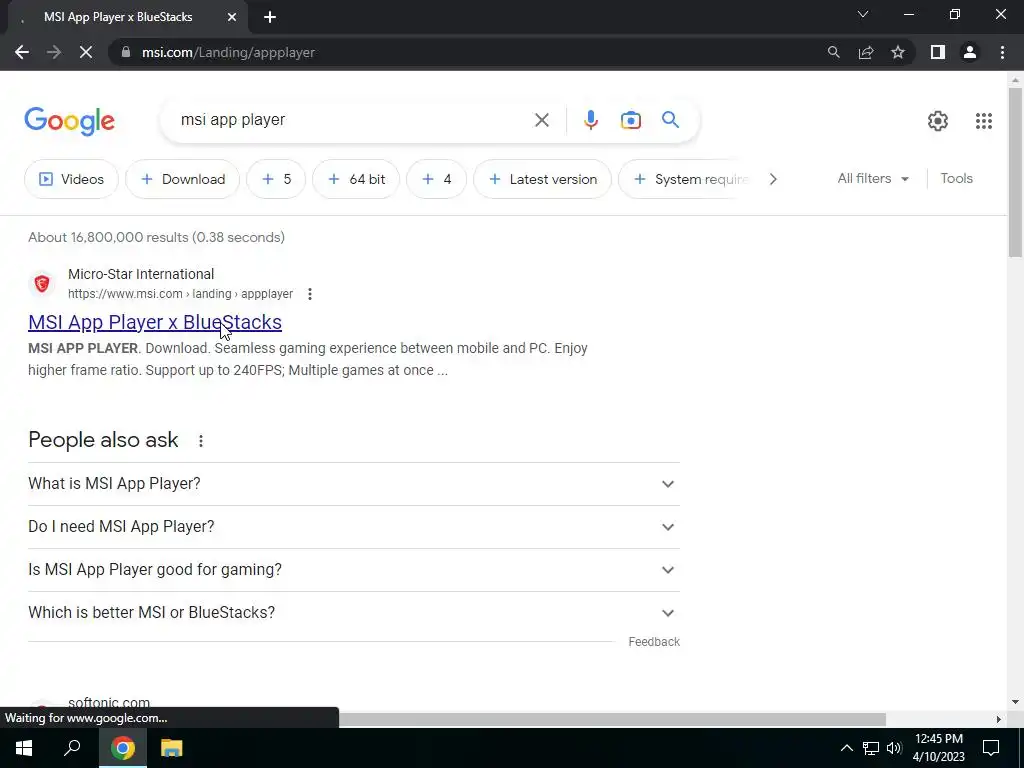
Task: Expand What is MSI App Player?
Action: pos(353,484)
